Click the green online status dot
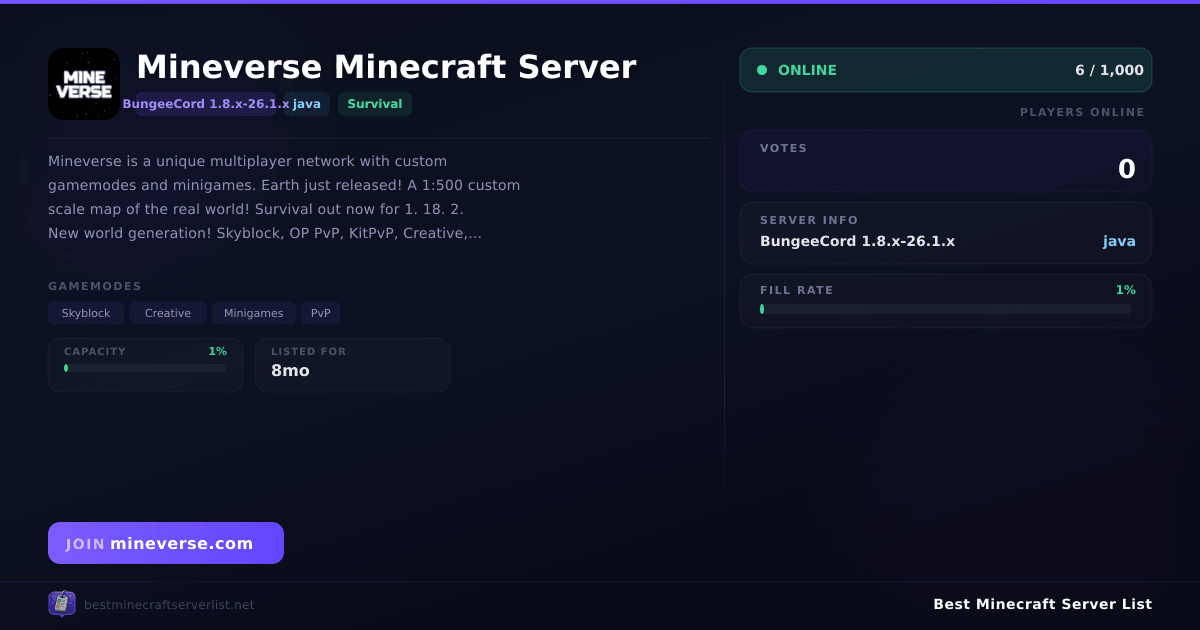Screen dimensions: 1200x630 tap(762, 70)
